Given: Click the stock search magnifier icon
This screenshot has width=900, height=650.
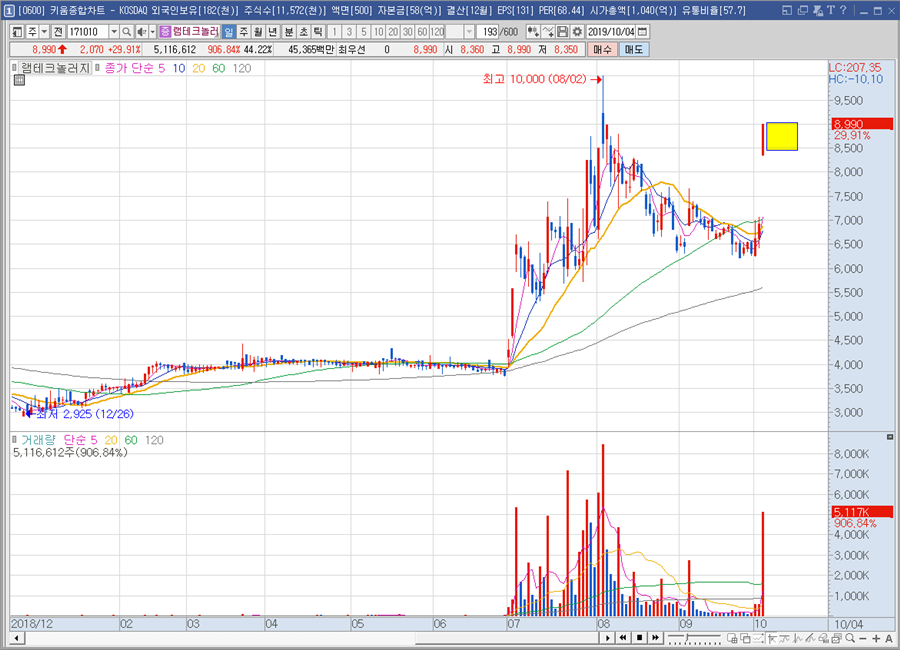Looking at the screenshot, I should pyautogui.click(x=126, y=32).
